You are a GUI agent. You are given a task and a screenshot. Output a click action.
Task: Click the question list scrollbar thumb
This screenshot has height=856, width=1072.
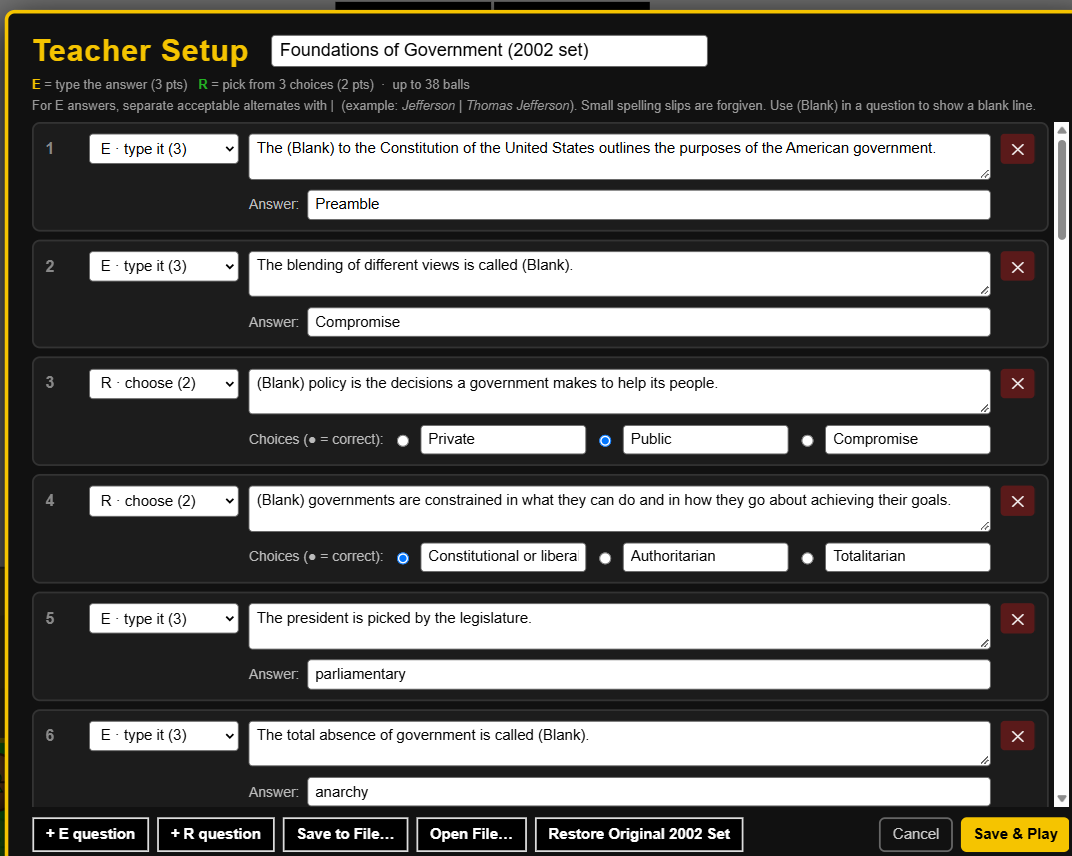point(1062,189)
